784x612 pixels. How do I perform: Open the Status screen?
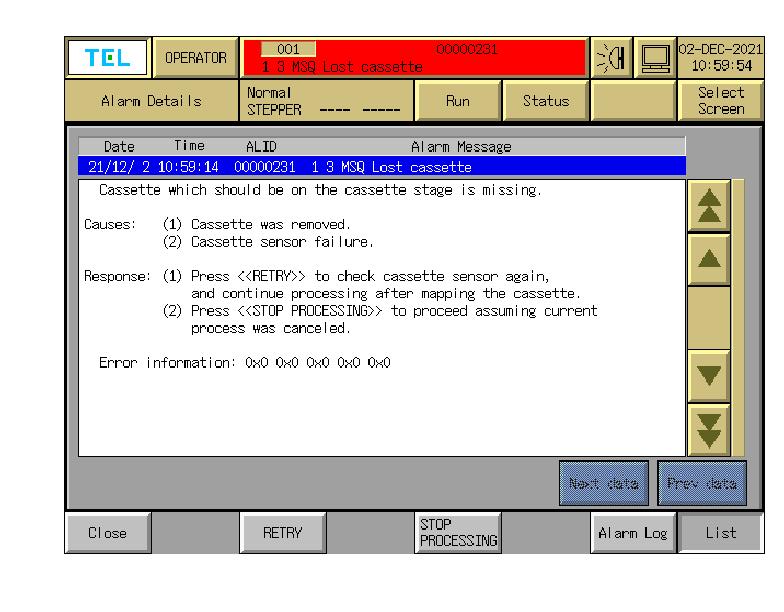click(x=546, y=100)
